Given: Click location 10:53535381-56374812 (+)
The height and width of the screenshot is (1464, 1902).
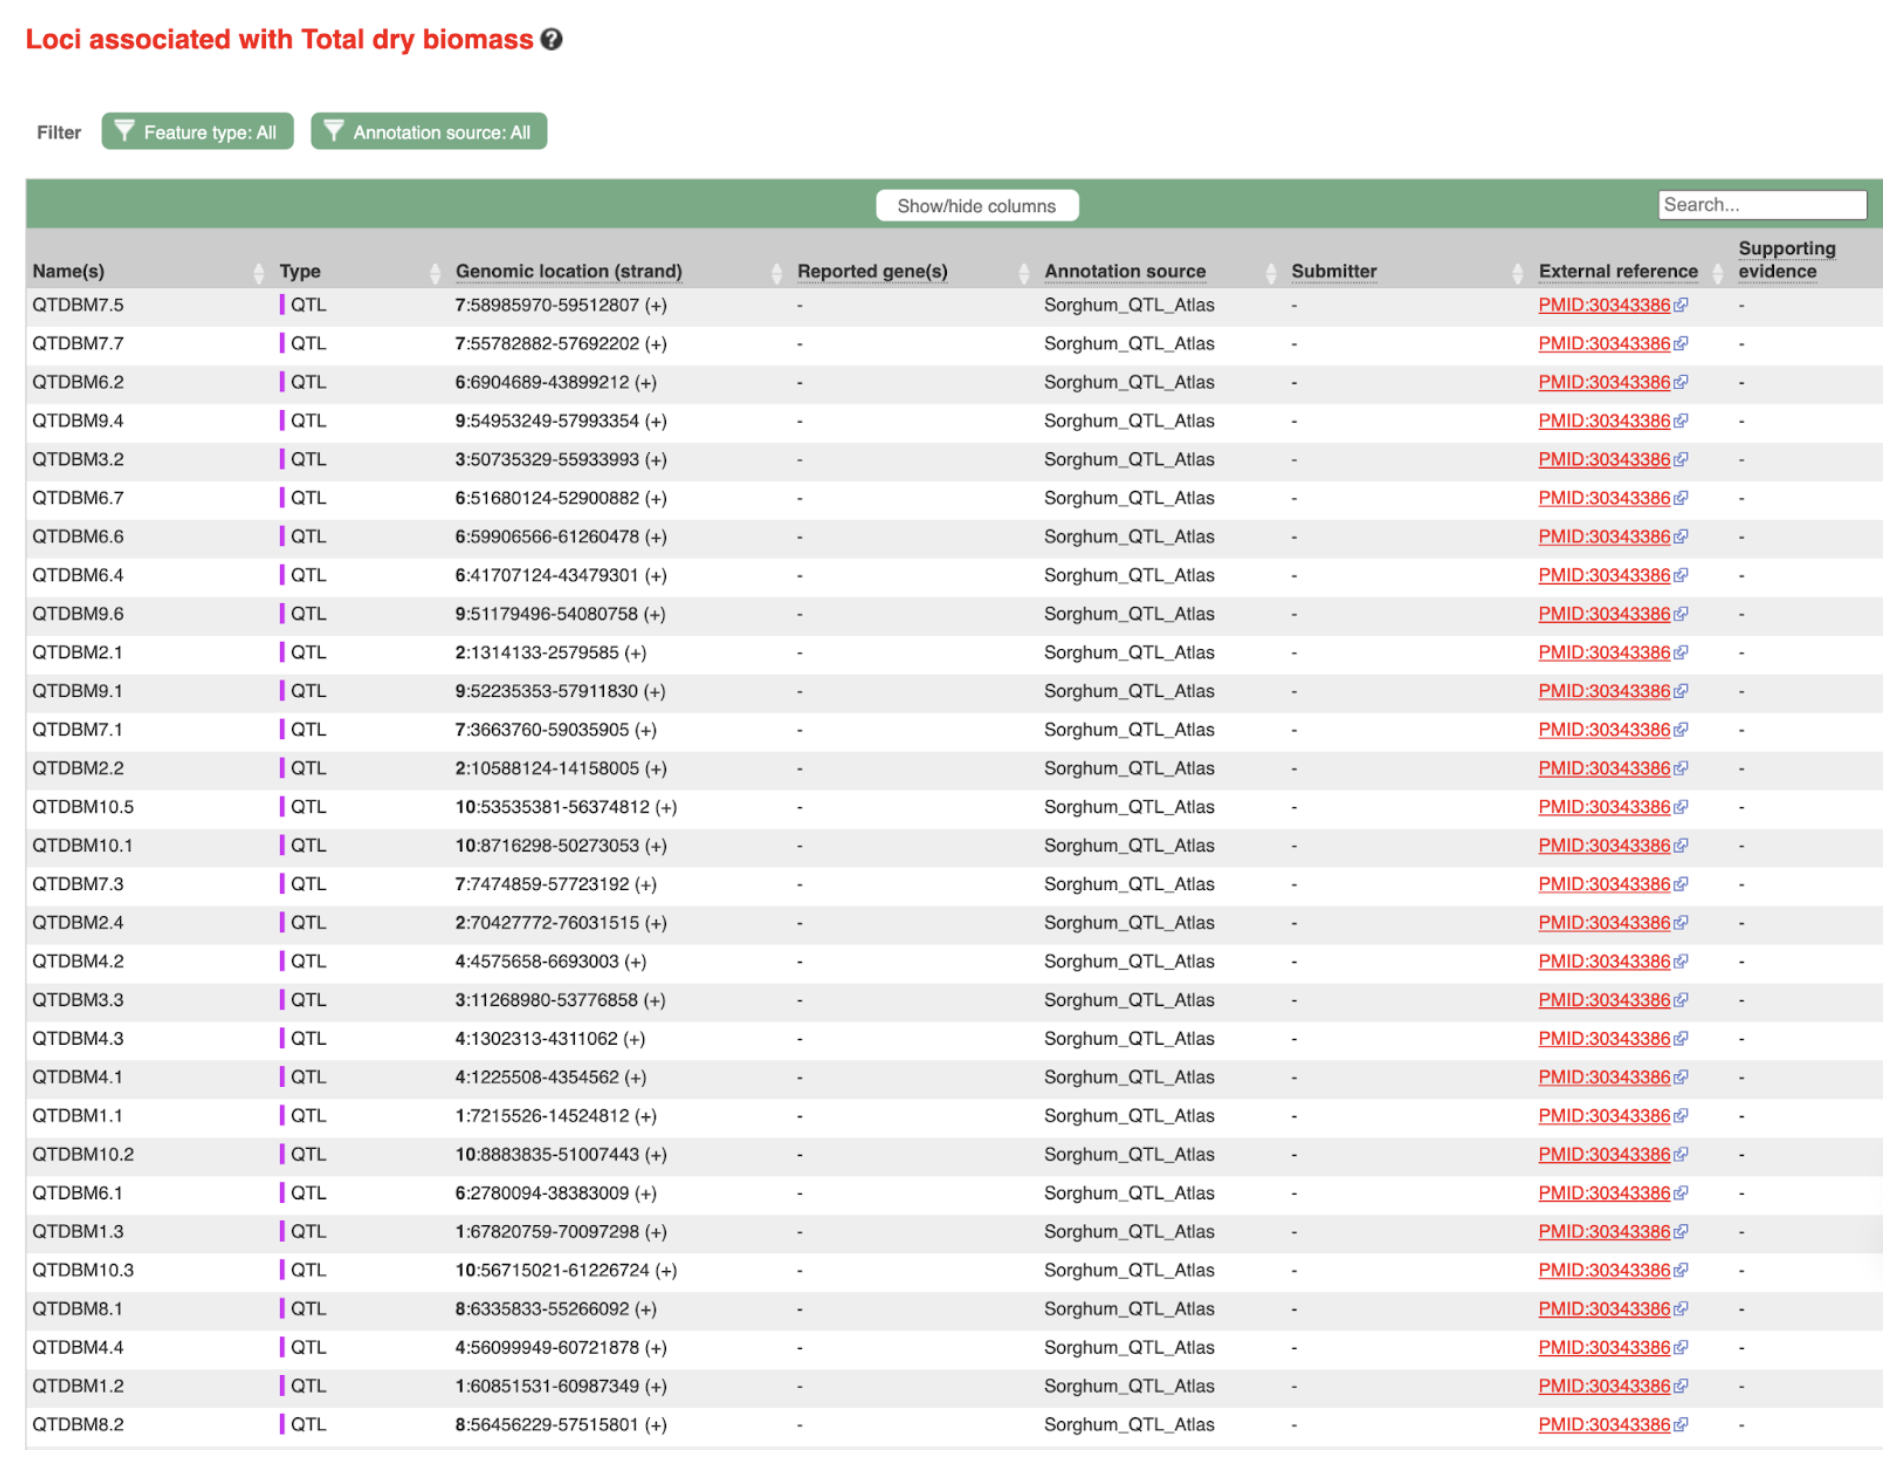Looking at the screenshot, I should tap(566, 807).
